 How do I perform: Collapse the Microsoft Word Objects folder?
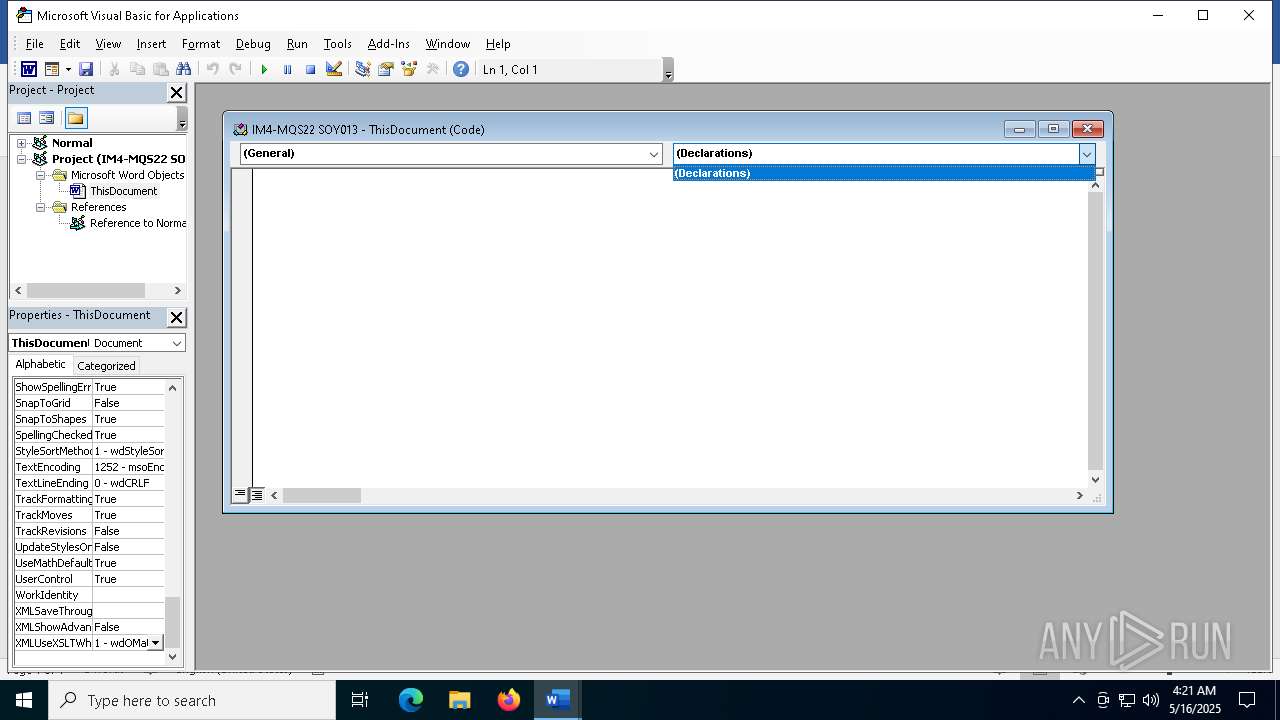(x=41, y=175)
